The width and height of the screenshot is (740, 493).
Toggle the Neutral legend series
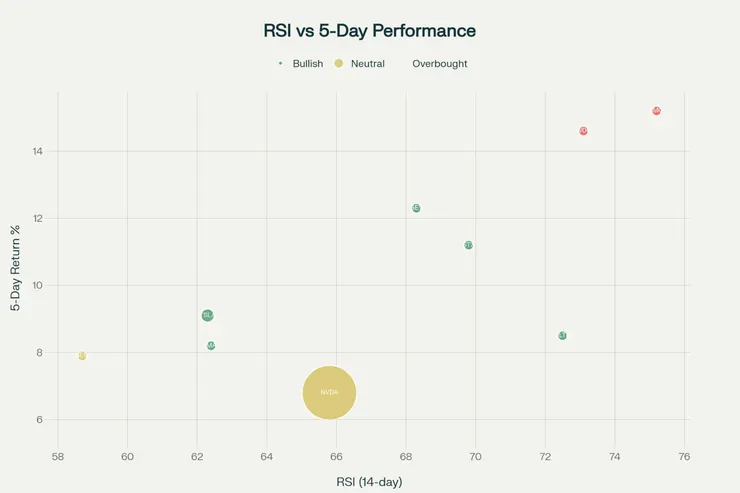pos(367,64)
